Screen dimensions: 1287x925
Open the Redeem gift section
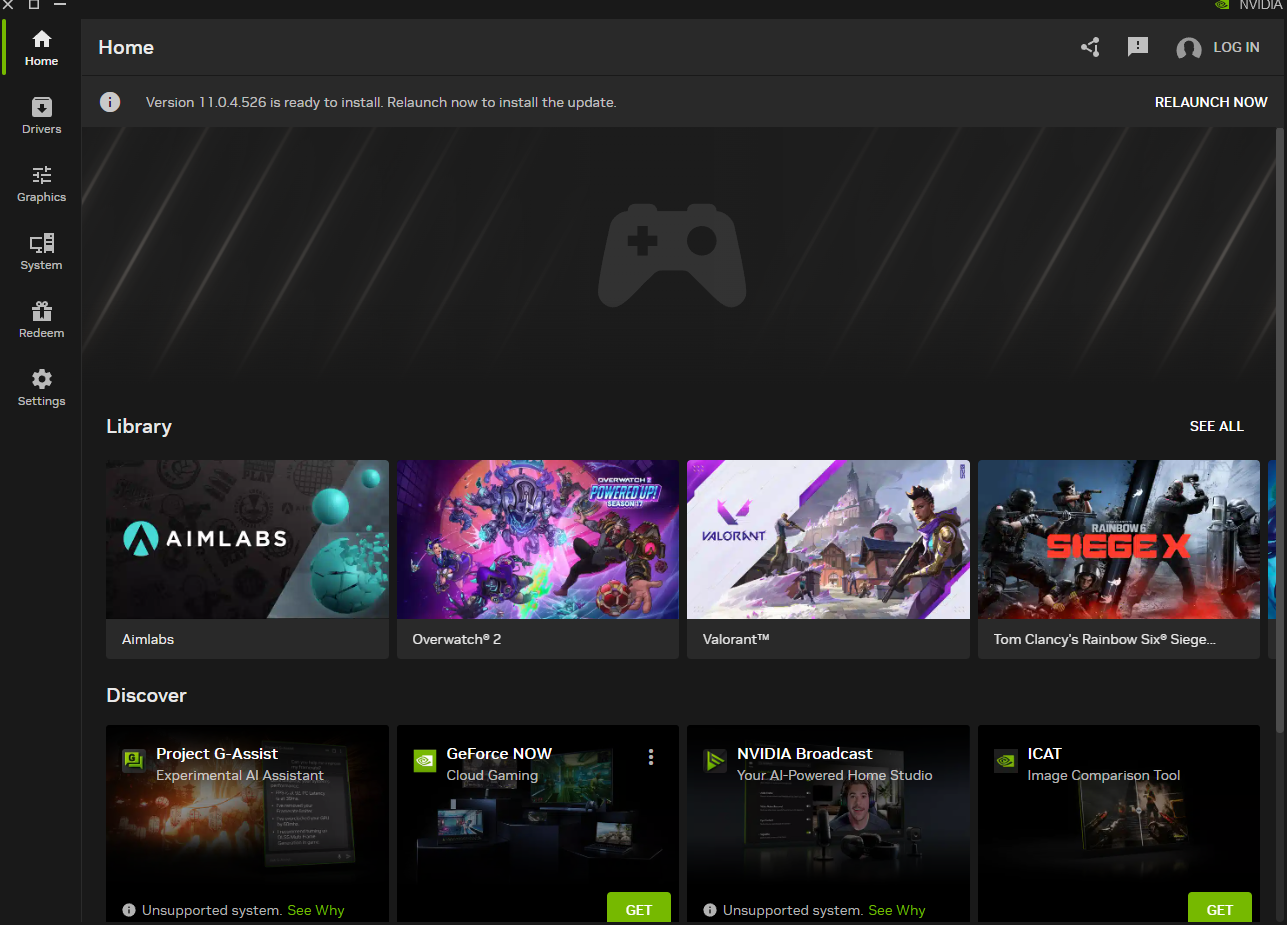coord(41,319)
